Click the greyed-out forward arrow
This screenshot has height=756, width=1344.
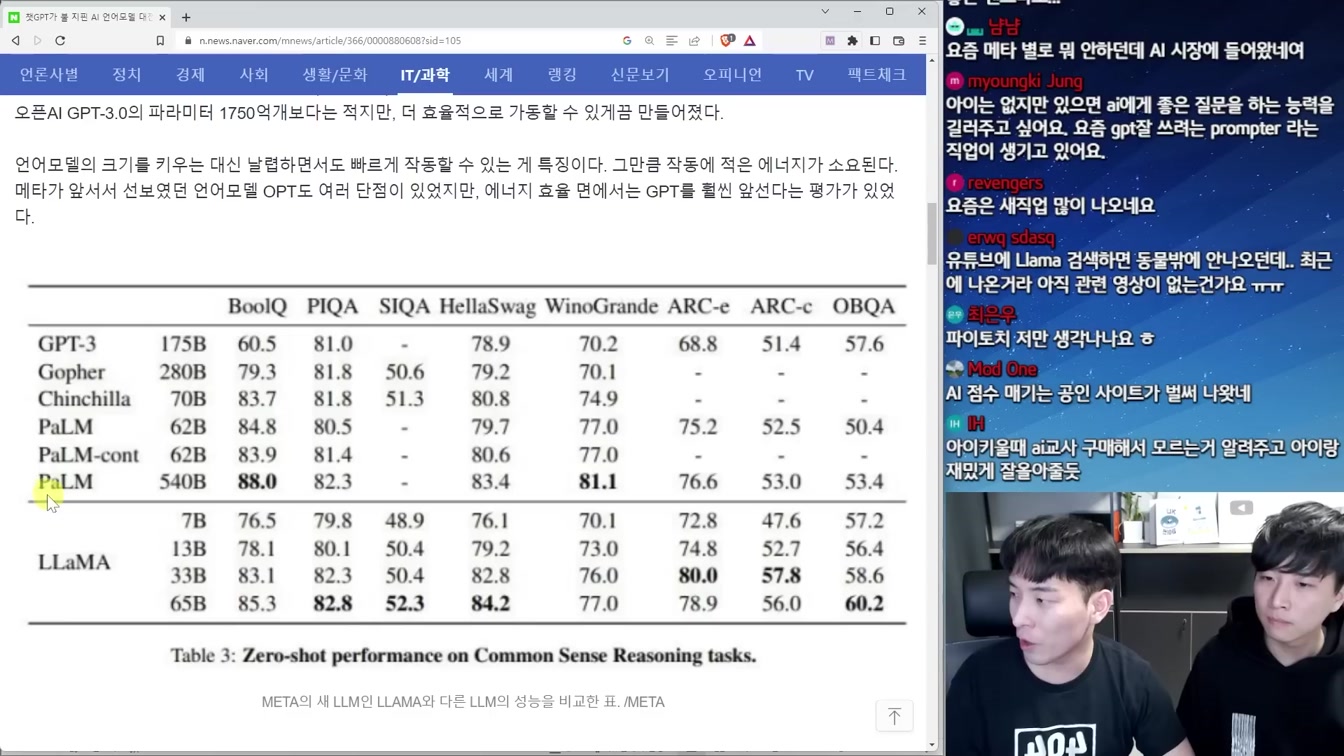[38, 41]
